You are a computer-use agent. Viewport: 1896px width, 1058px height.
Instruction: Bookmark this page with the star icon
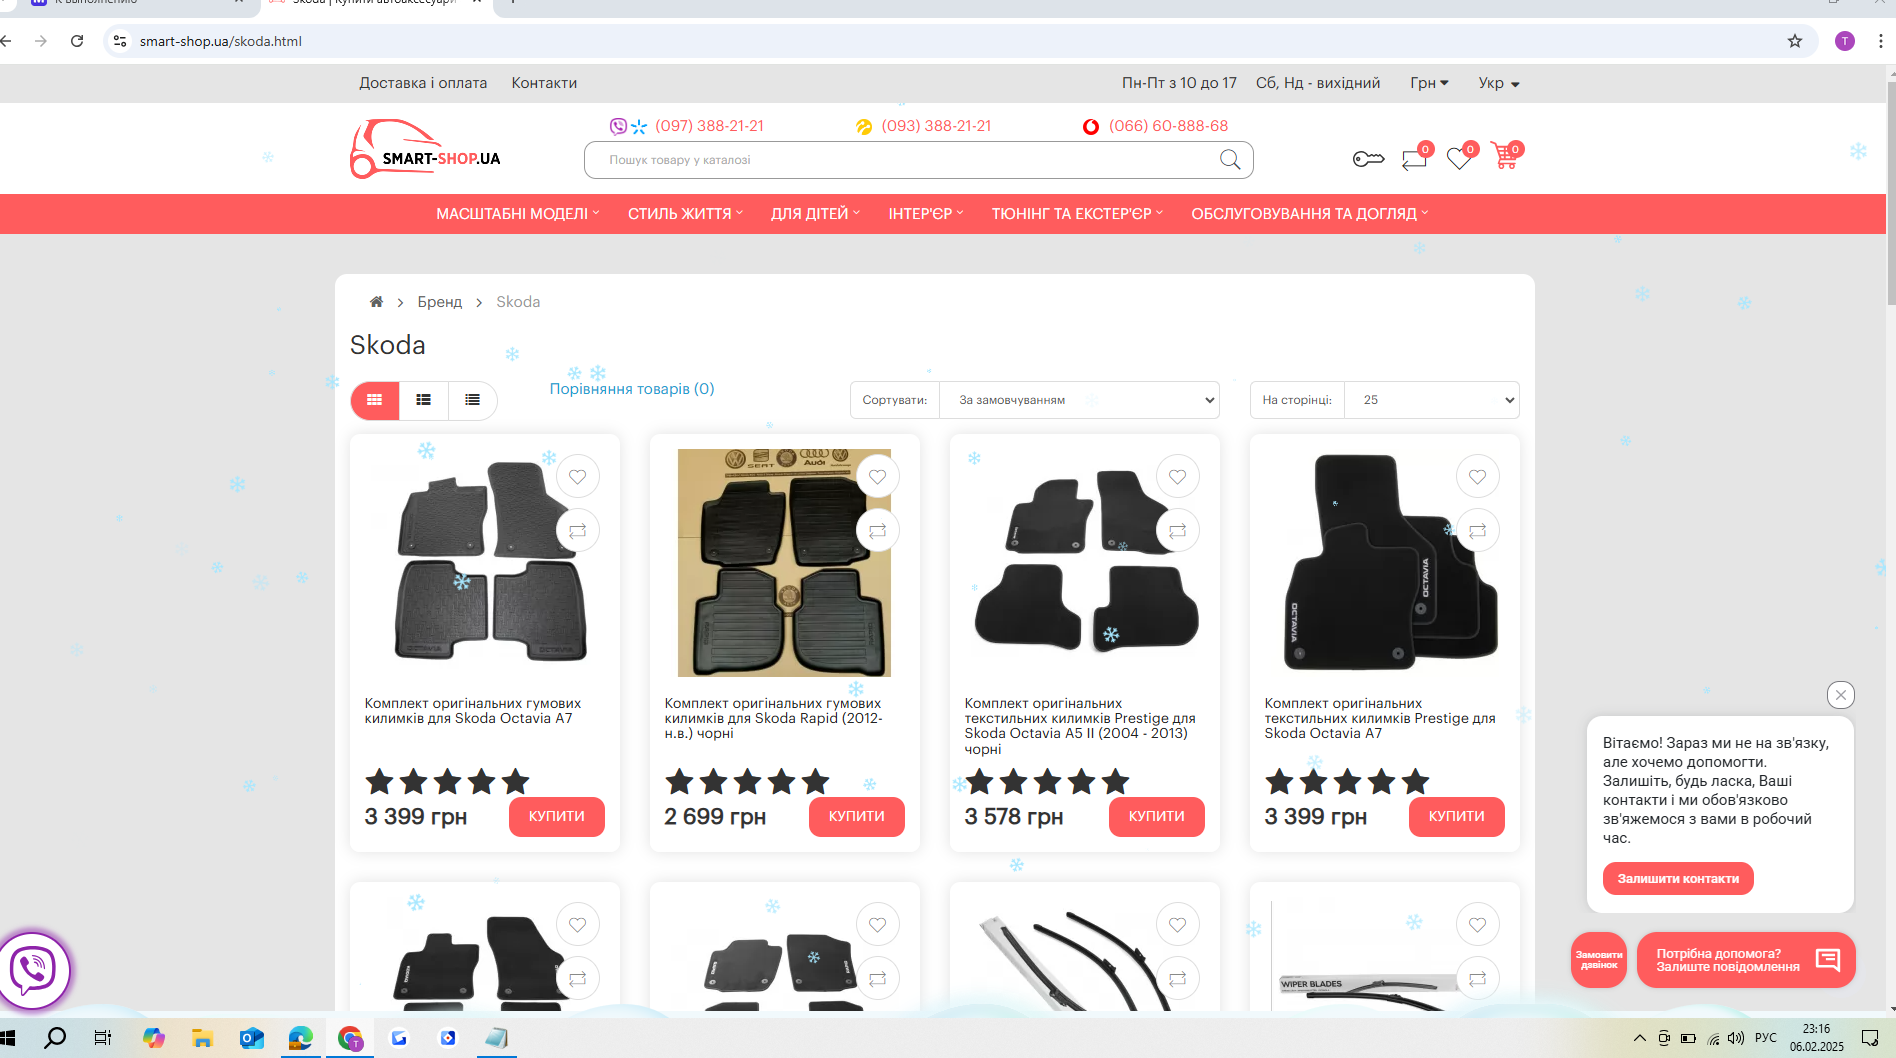[x=1795, y=41]
